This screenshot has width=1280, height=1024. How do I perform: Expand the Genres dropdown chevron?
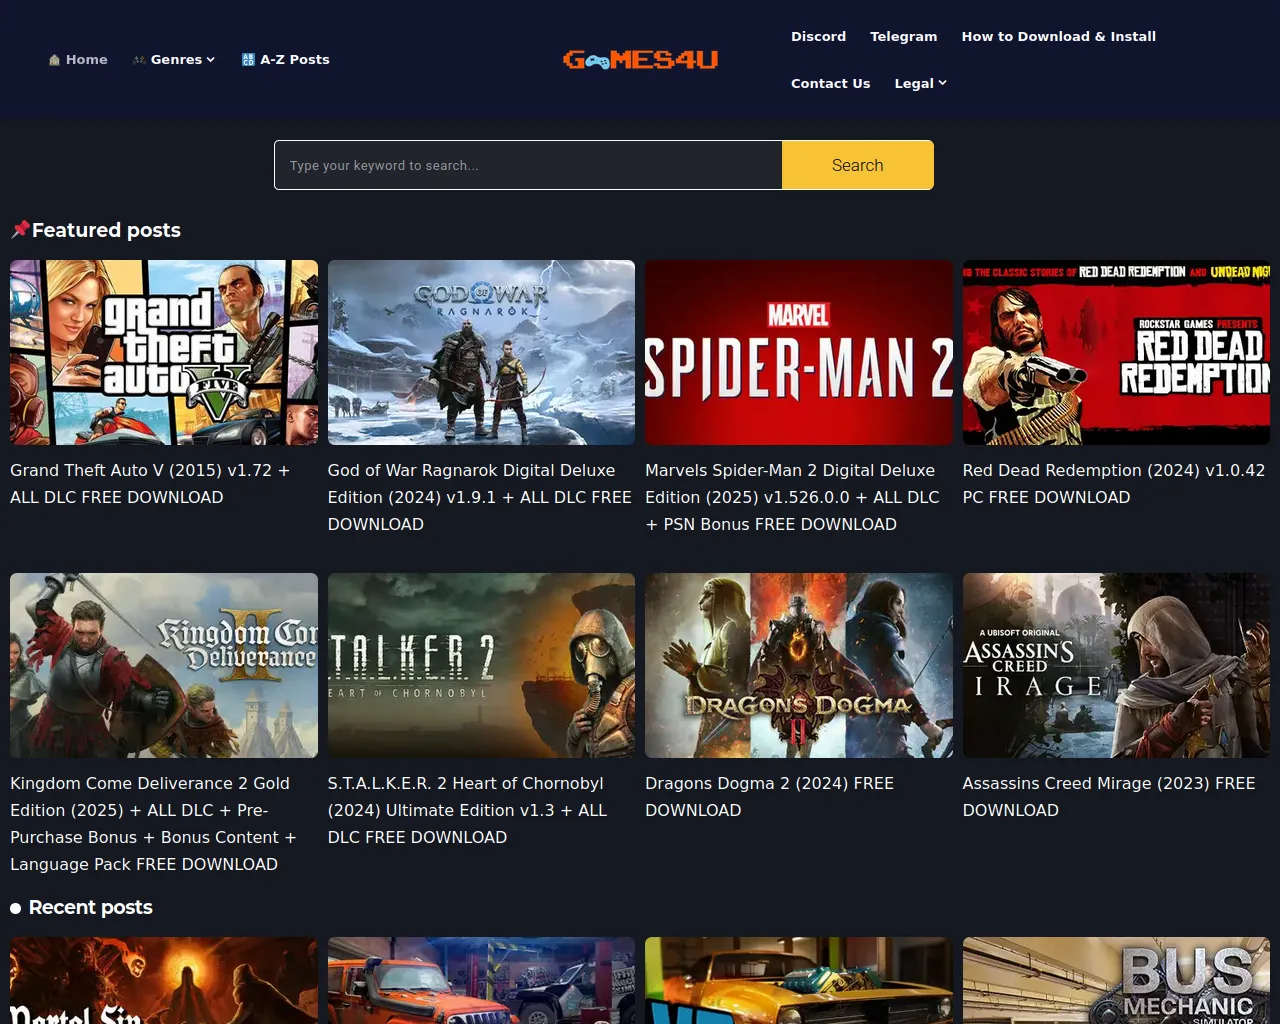(x=211, y=60)
